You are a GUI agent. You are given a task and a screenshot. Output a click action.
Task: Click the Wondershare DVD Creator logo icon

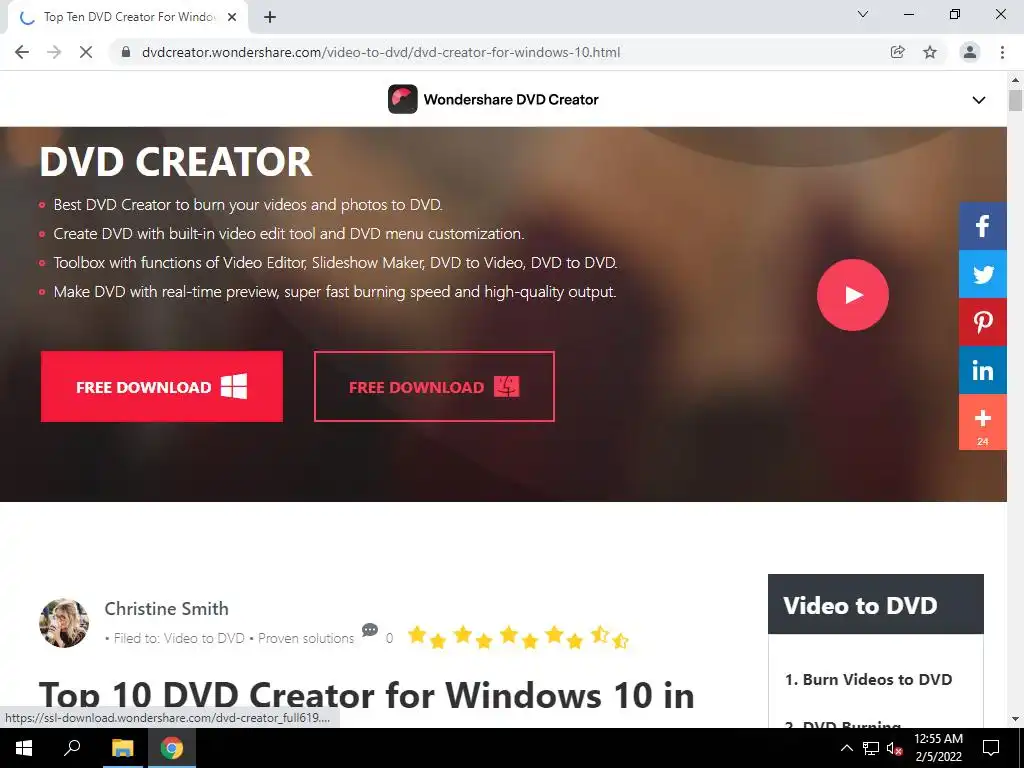coord(402,99)
